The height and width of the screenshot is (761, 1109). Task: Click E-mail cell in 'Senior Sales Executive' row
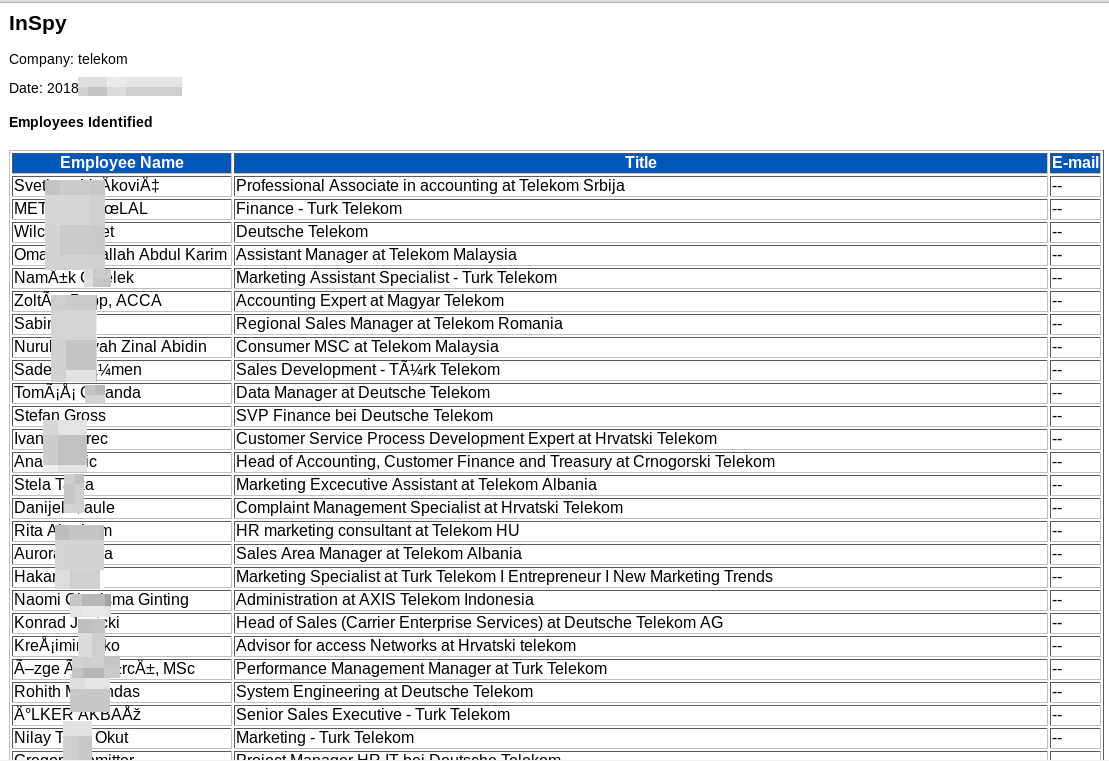coord(1075,715)
